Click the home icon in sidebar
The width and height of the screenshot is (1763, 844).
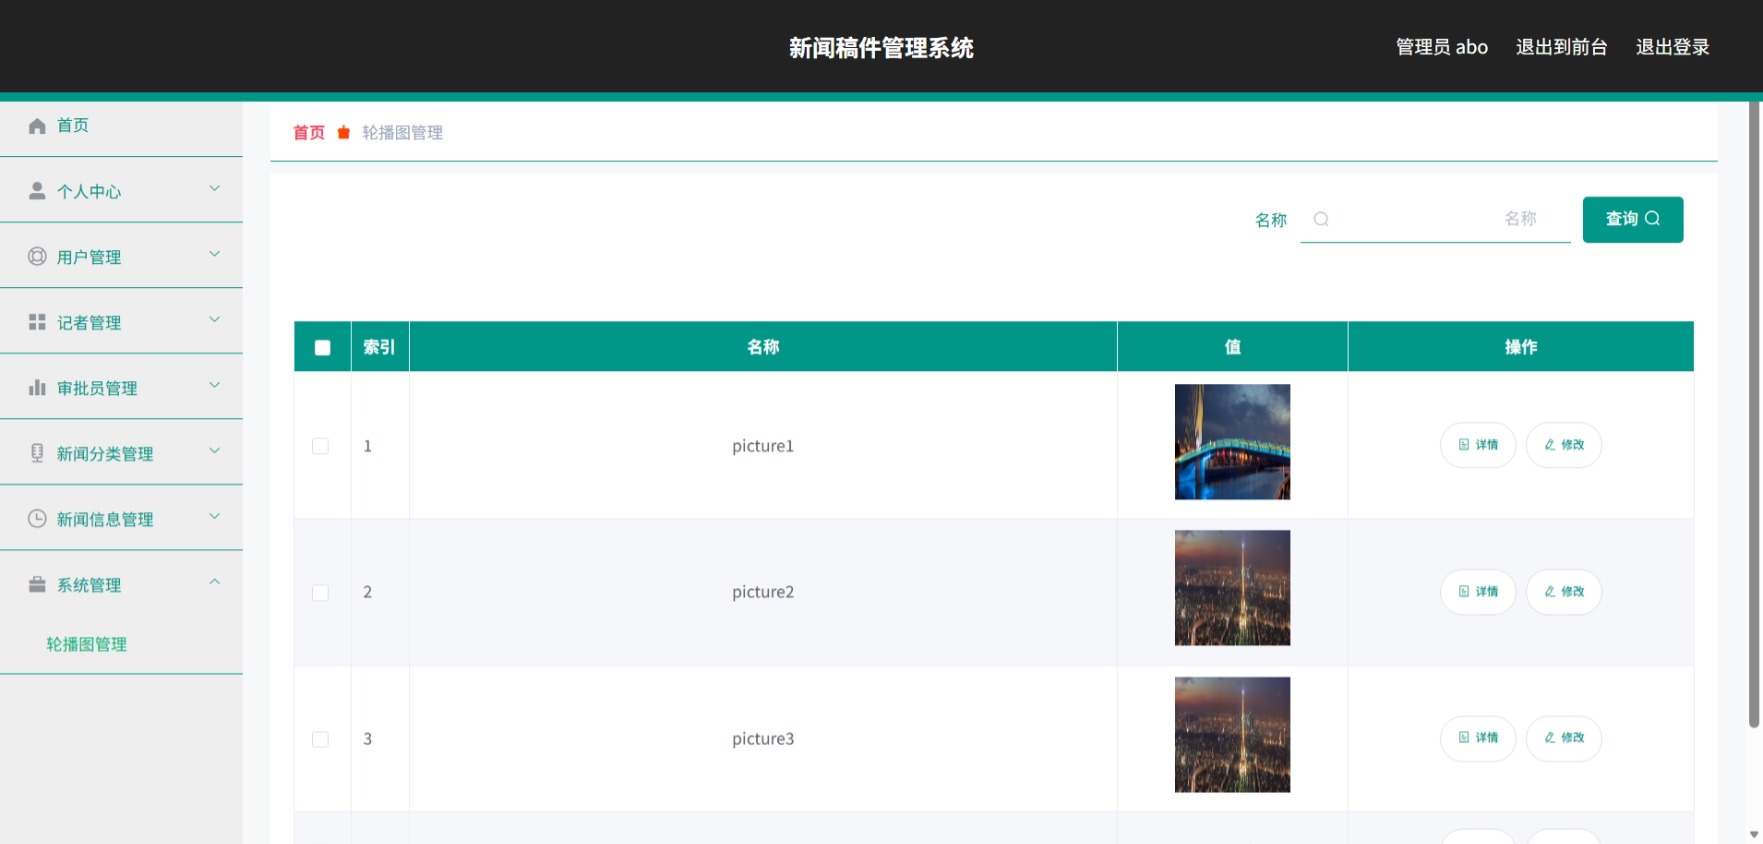coord(37,126)
